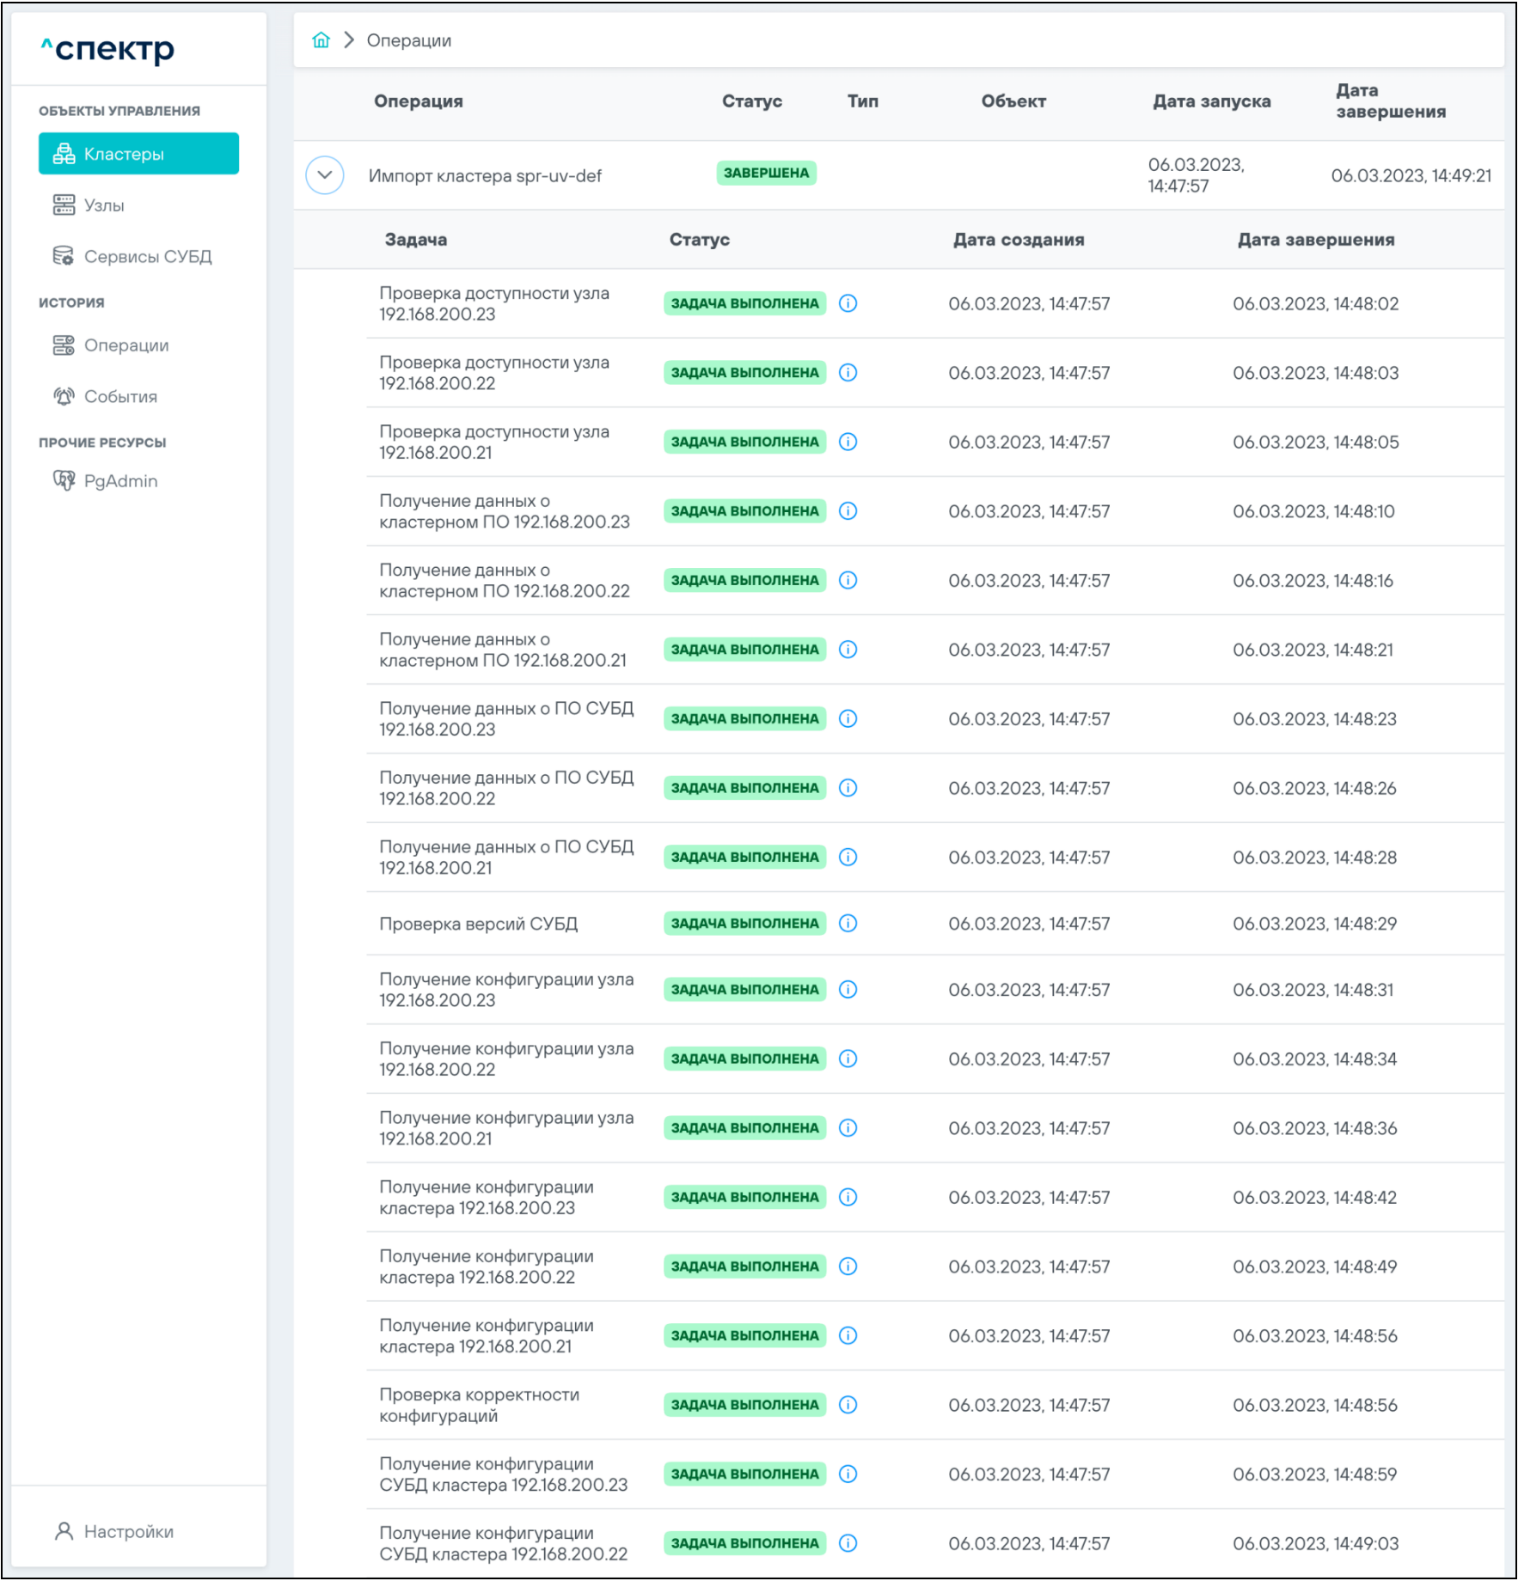Show info for node 192.168.200.23 availability check
Image resolution: width=1518 pixels, height=1581 pixels.
tap(848, 304)
